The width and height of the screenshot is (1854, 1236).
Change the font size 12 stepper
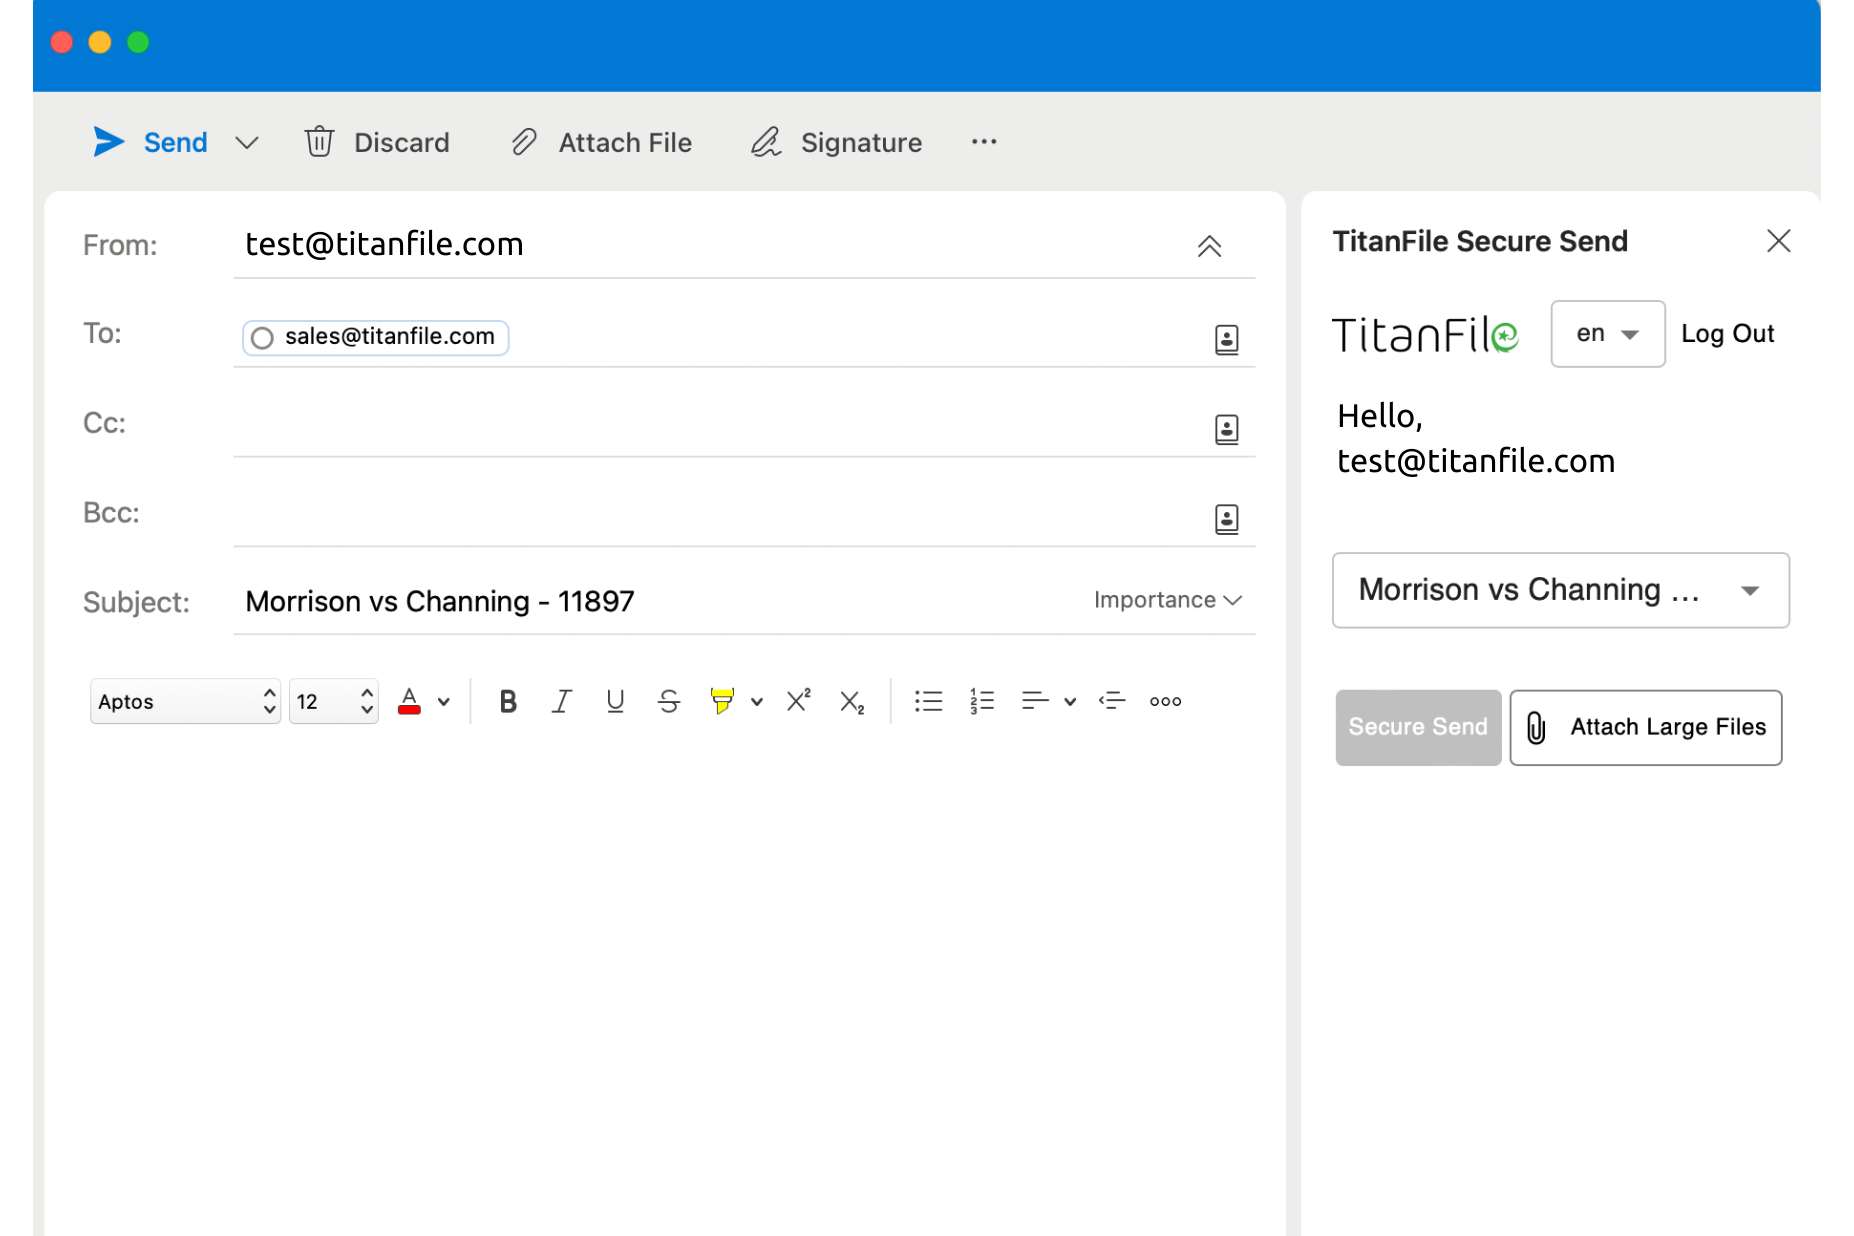367,701
